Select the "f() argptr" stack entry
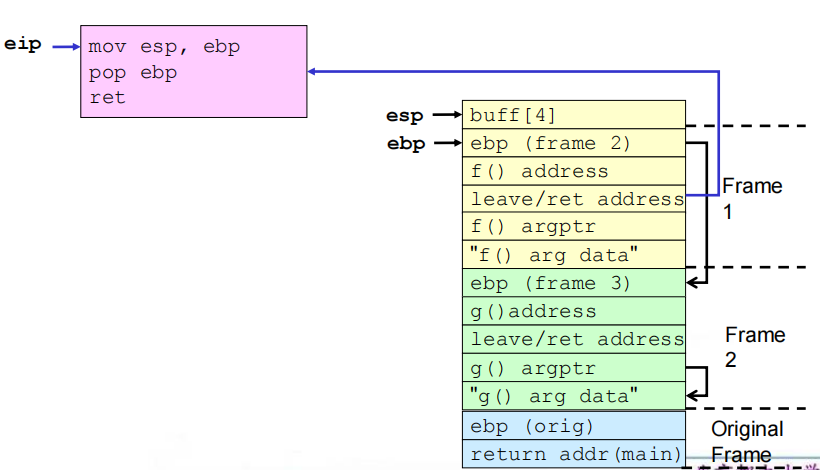 coord(573,226)
